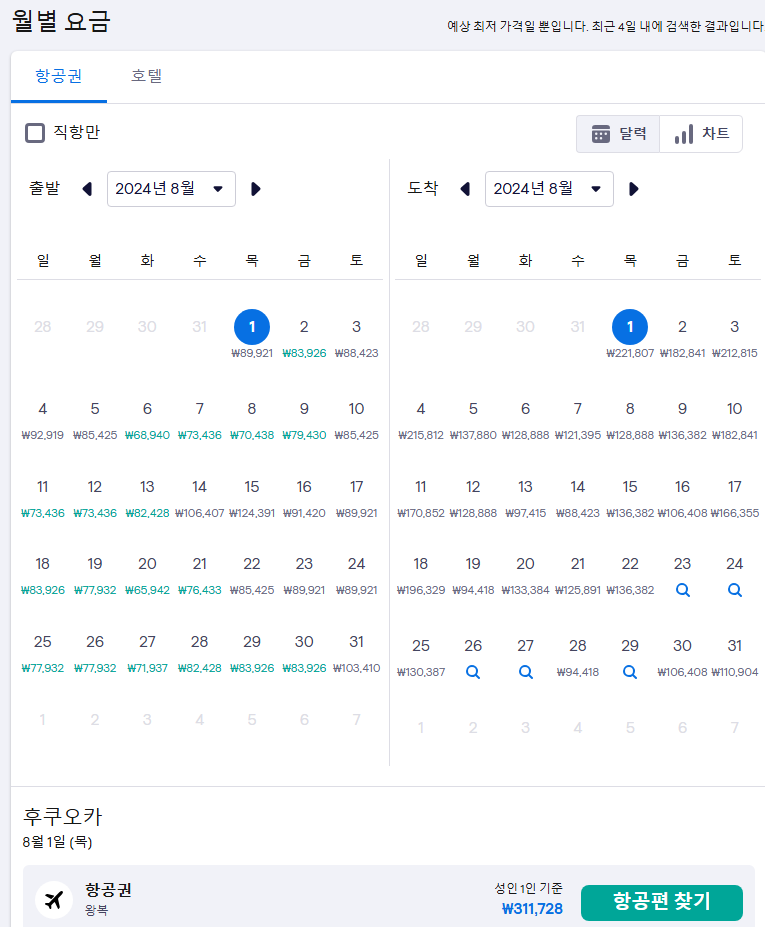Image resolution: width=765 pixels, height=927 pixels.
Task: Select departure date 27 priced ₩71,937
Action: [147, 653]
